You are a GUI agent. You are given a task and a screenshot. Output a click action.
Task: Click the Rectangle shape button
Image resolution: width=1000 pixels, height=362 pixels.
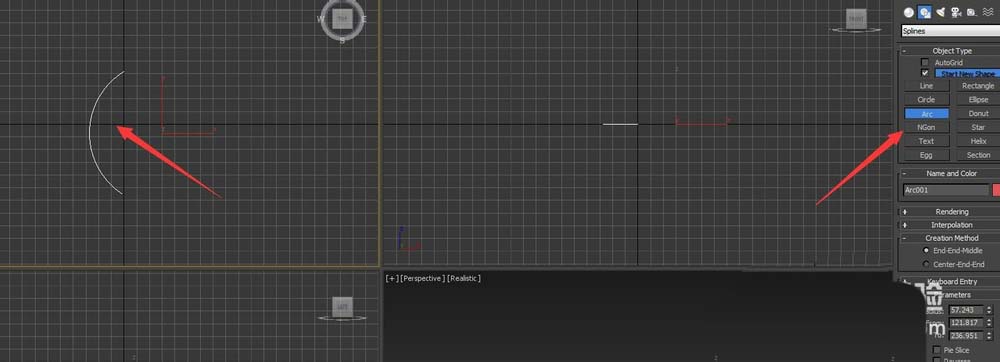pyautogui.click(x=977, y=85)
